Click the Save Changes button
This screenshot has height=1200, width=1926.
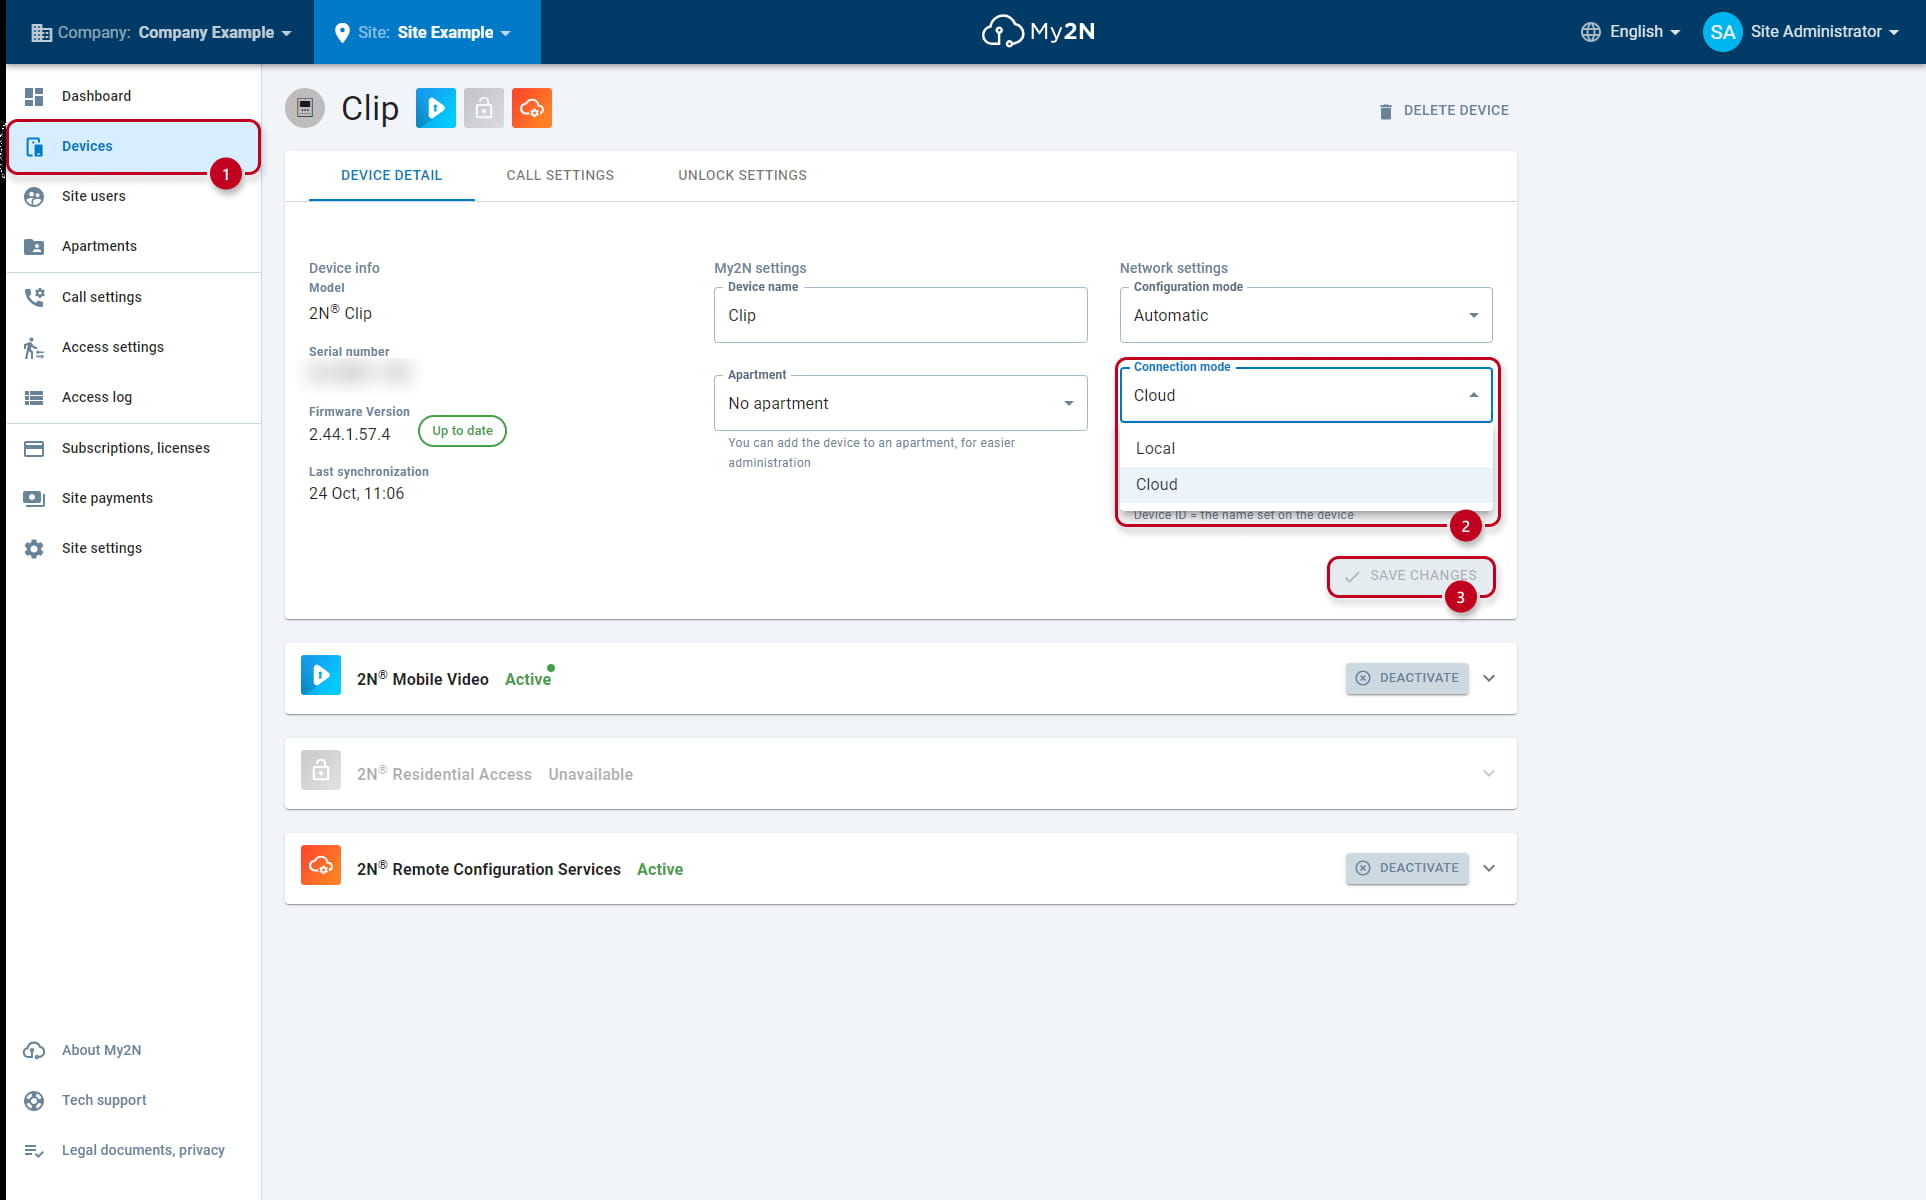click(x=1411, y=576)
